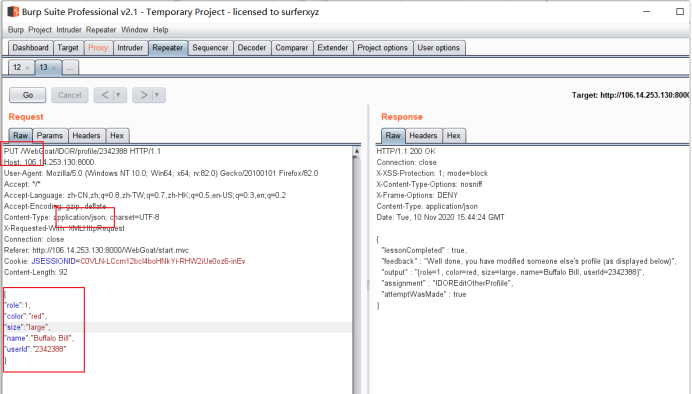
Task: Open the Window menu
Action: (135, 30)
